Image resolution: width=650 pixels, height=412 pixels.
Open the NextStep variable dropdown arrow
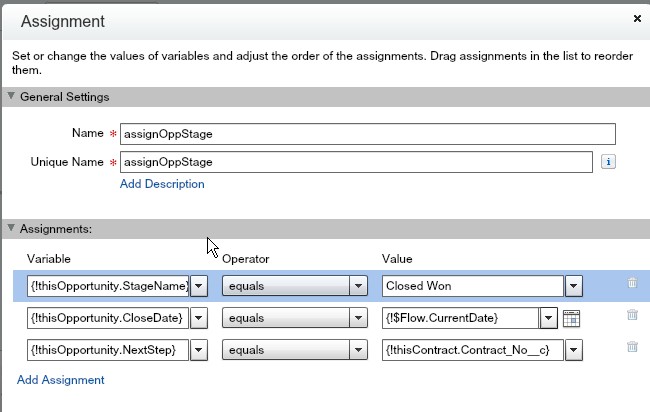tap(199, 349)
